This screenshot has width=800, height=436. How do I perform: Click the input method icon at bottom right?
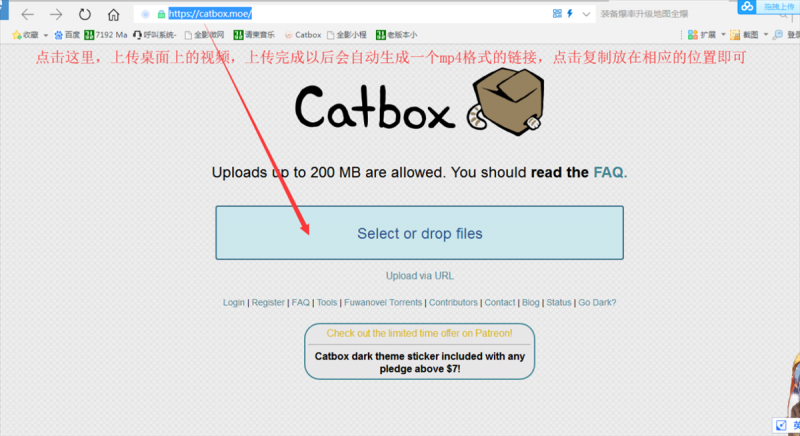(781, 425)
